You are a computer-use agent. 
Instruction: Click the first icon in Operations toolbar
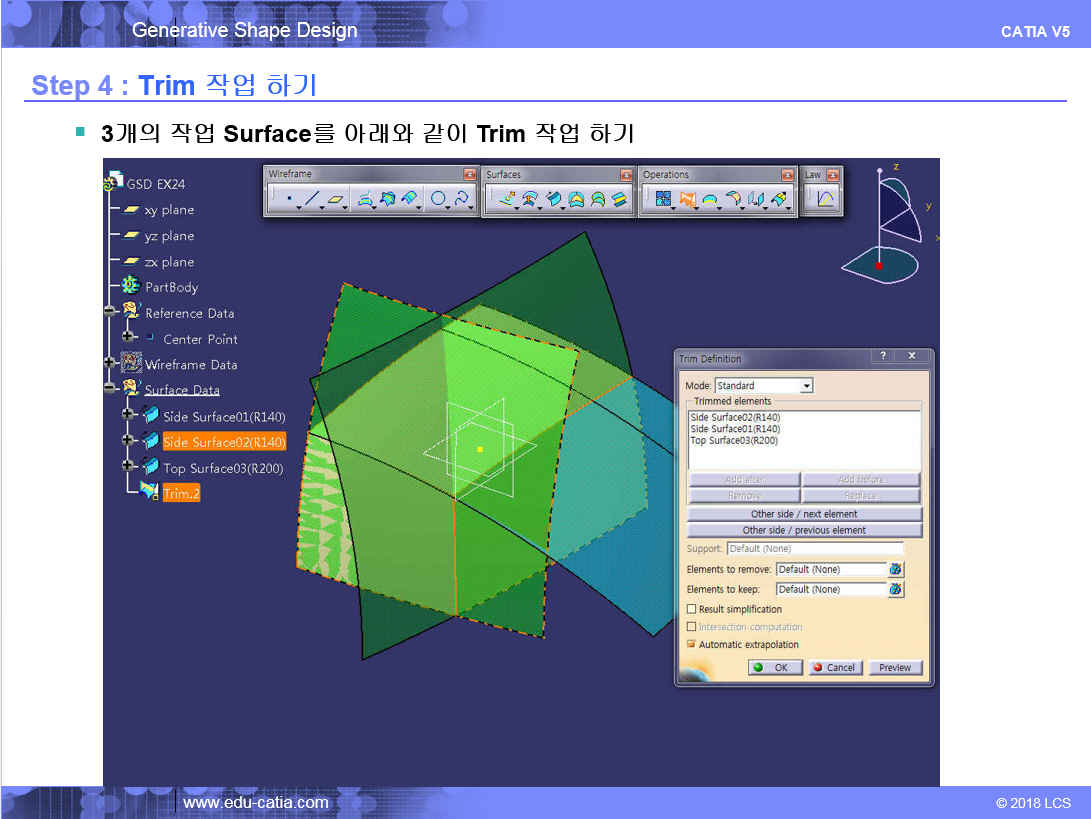[x=662, y=199]
